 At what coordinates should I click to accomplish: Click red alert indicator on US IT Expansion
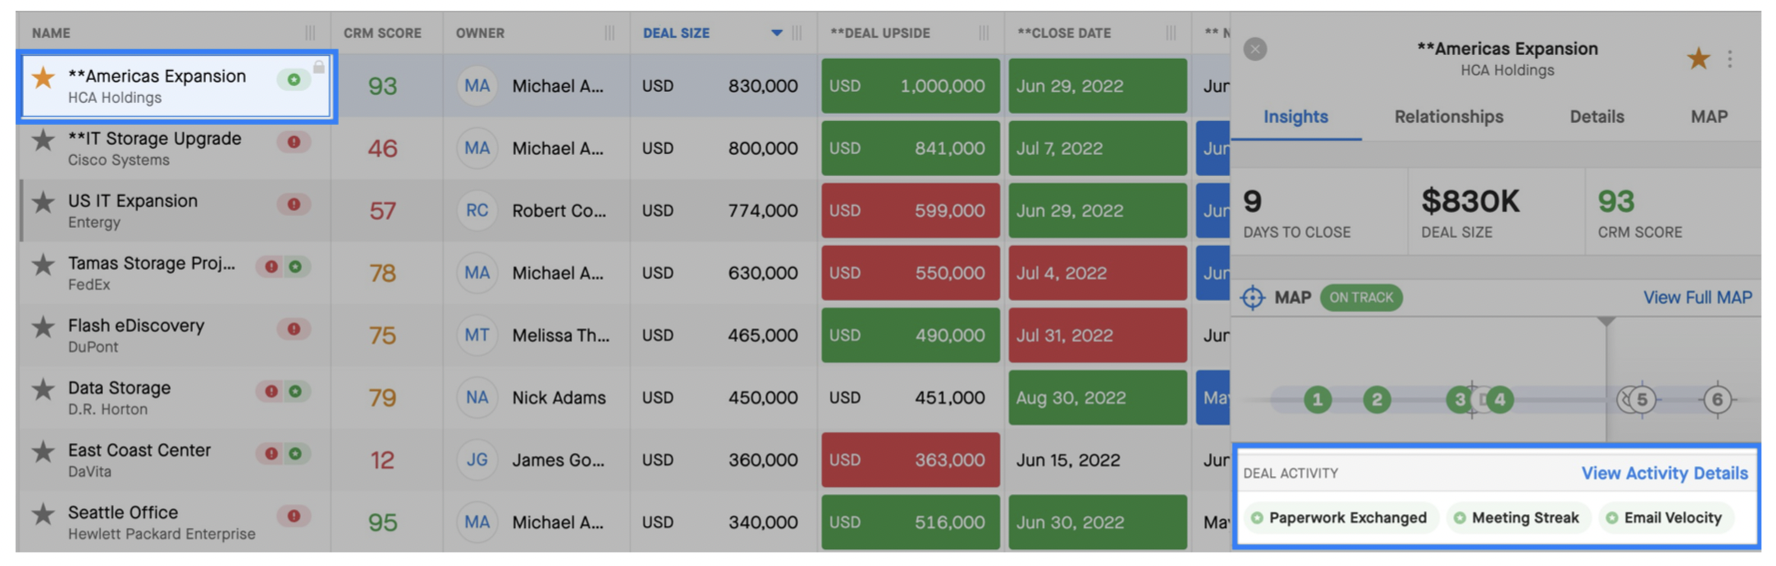(293, 204)
